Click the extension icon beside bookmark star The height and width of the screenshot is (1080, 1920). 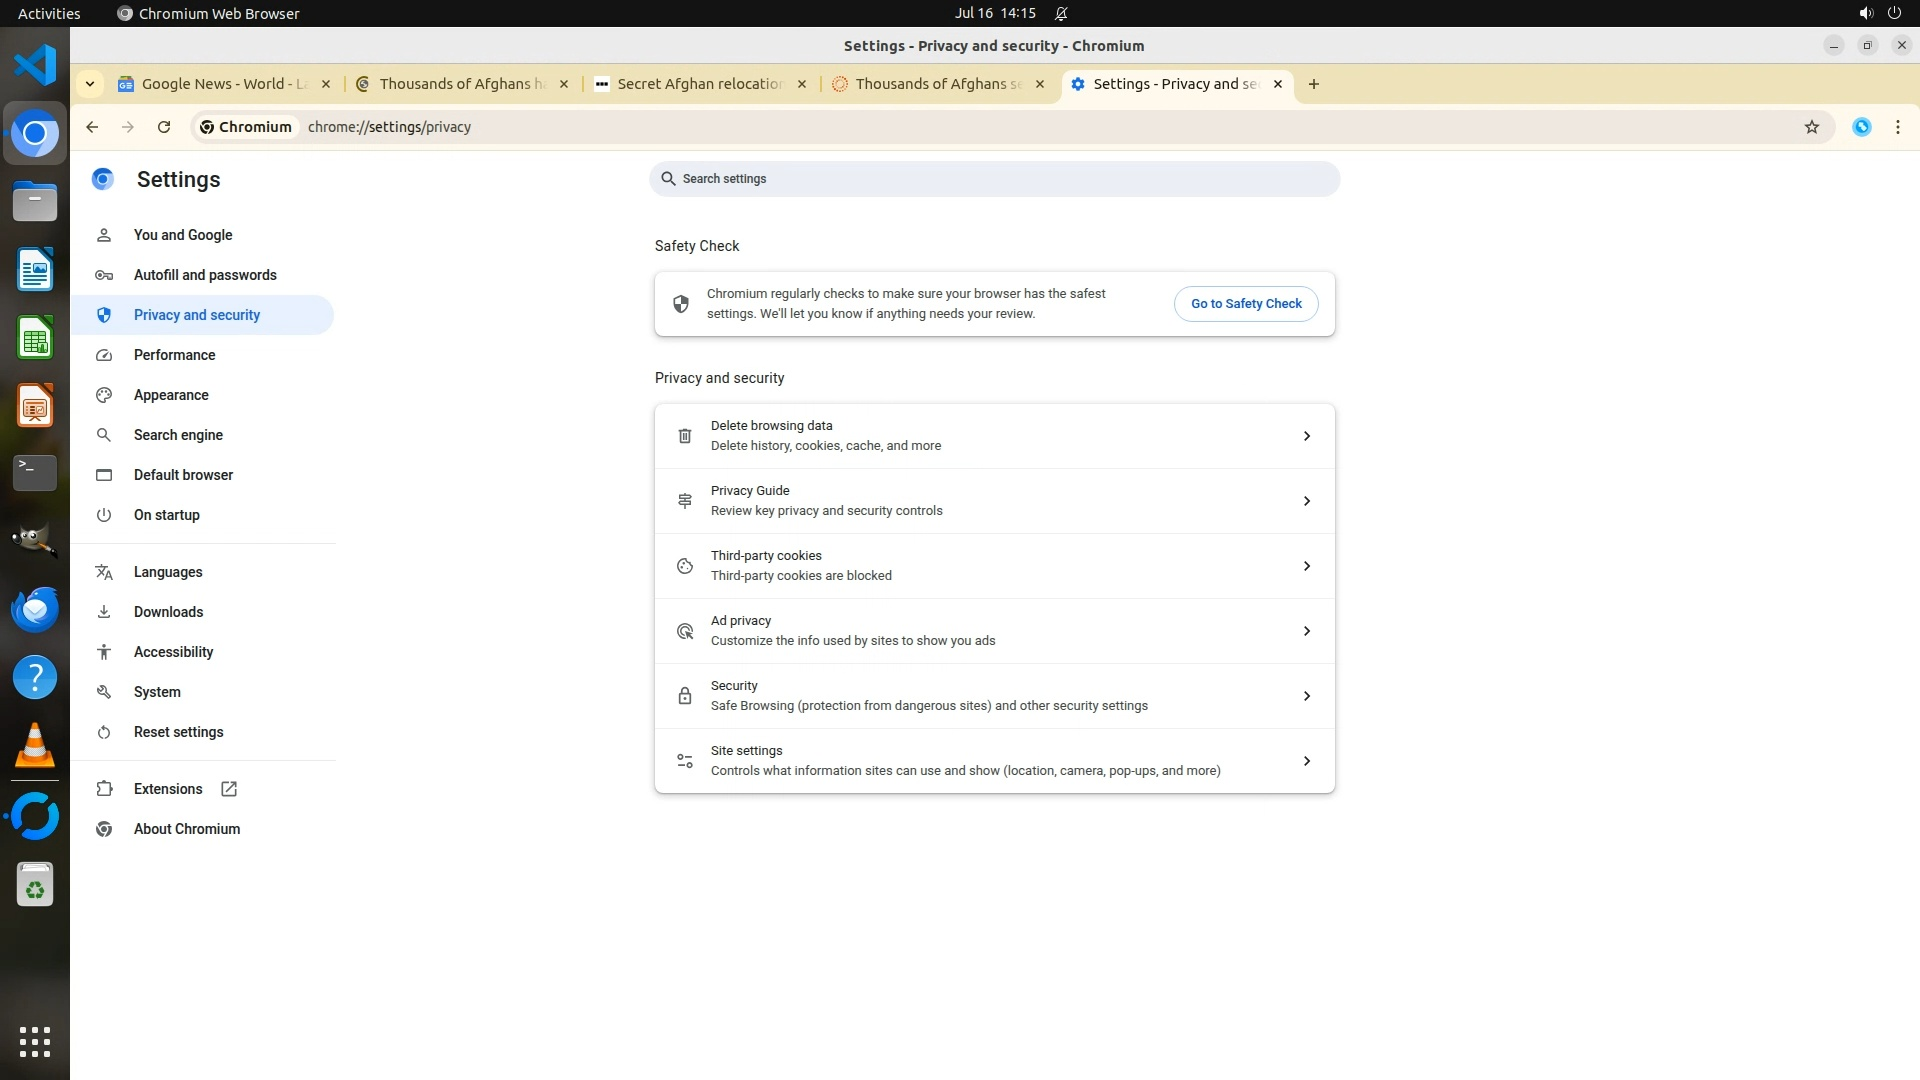point(1861,127)
